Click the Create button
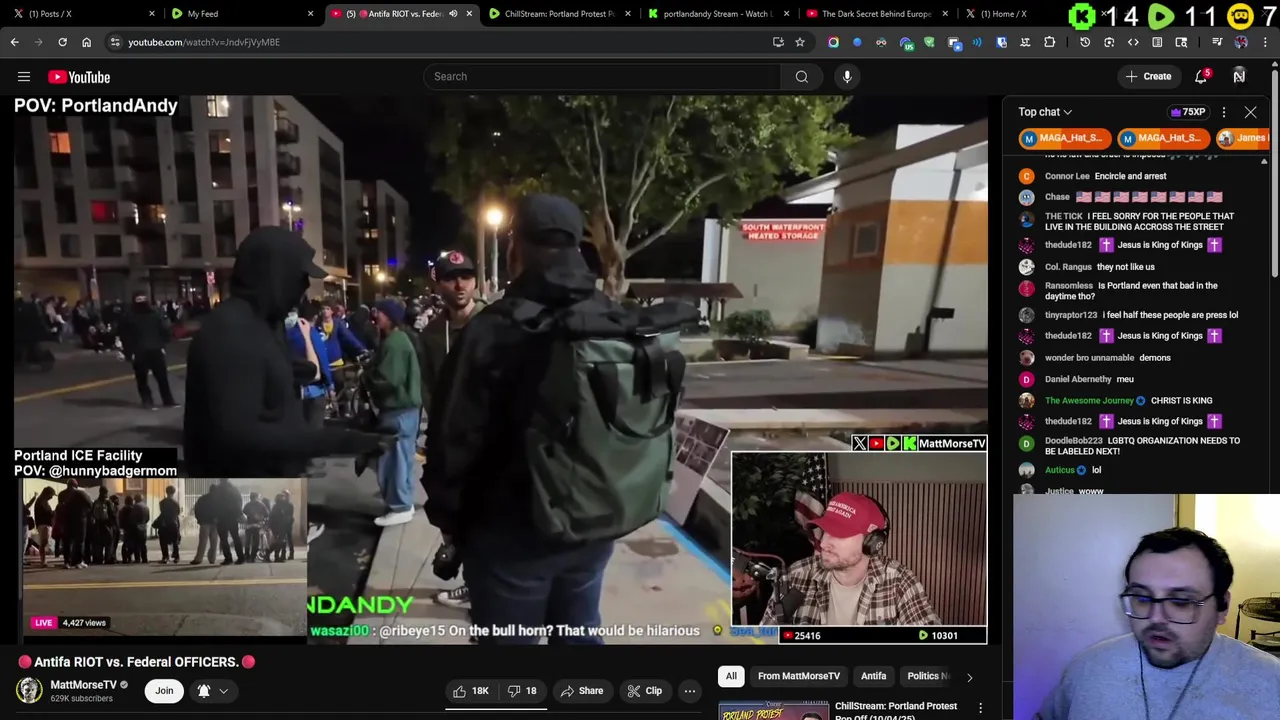 [1148, 76]
